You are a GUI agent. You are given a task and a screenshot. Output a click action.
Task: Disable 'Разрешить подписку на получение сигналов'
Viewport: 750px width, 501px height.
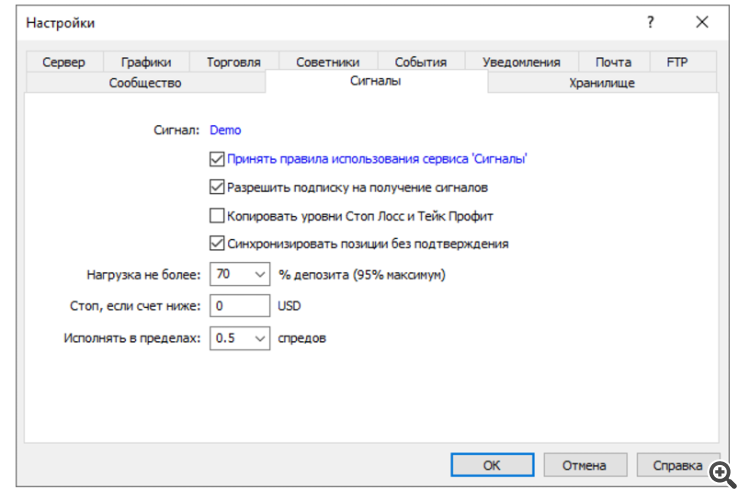217,186
